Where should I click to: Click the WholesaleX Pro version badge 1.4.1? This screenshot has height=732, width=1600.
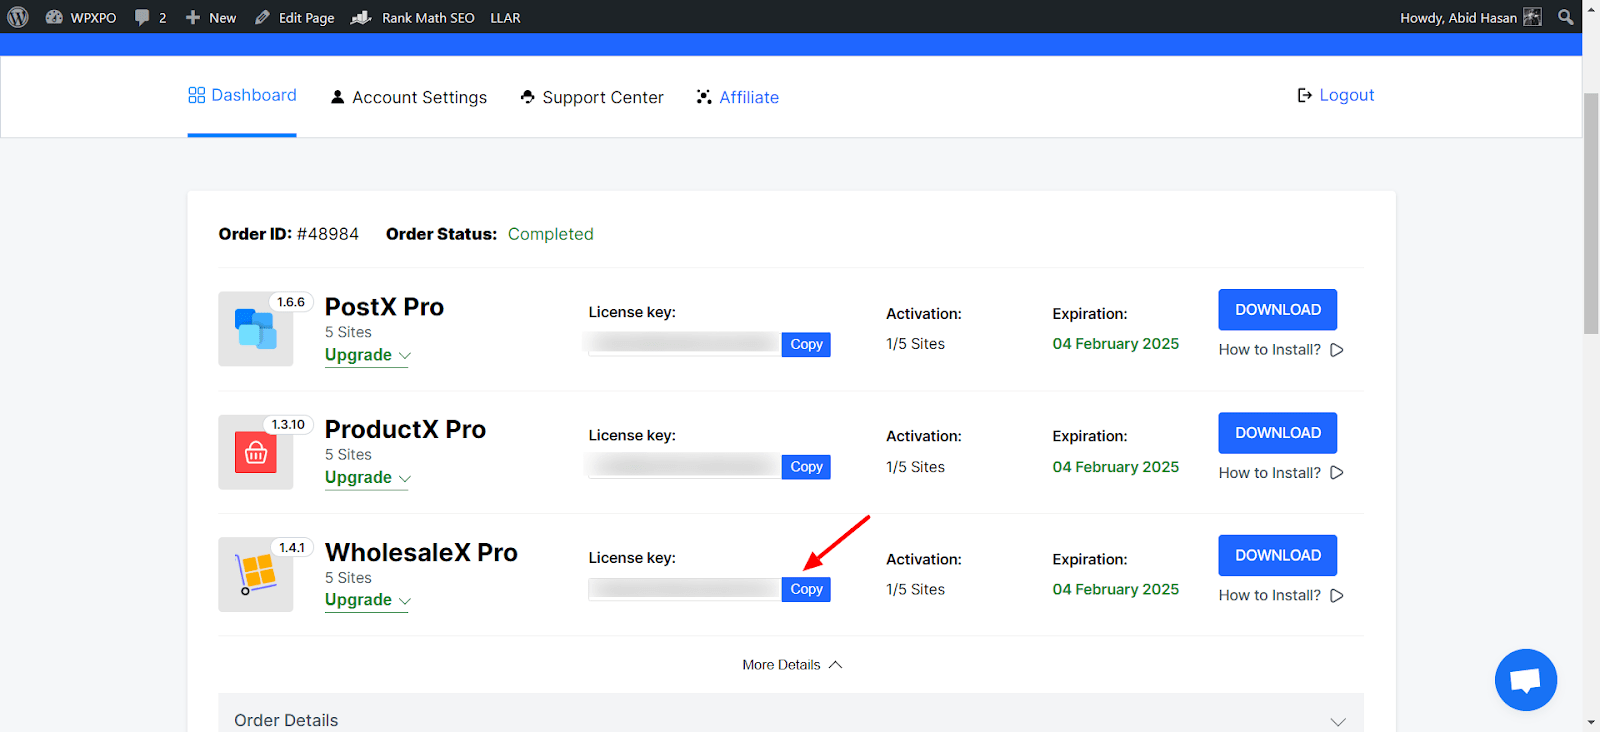click(x=292, y=548)
